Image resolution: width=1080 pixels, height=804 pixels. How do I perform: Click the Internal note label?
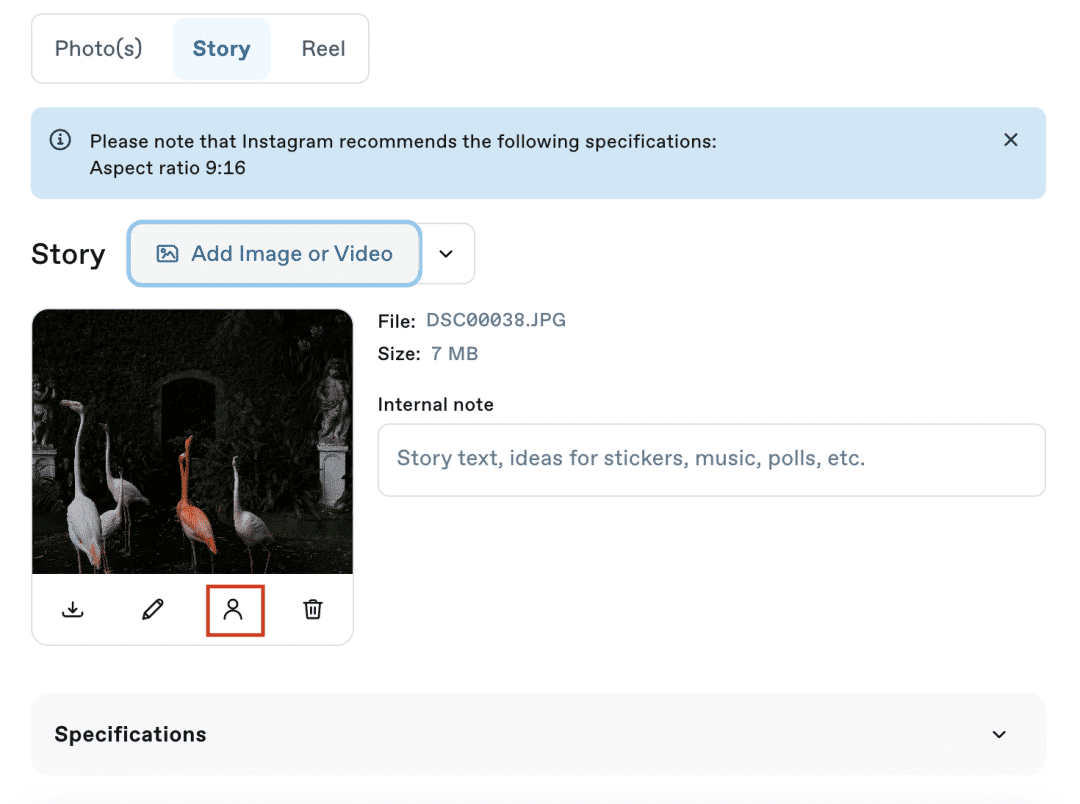click(x=435, y=405)
